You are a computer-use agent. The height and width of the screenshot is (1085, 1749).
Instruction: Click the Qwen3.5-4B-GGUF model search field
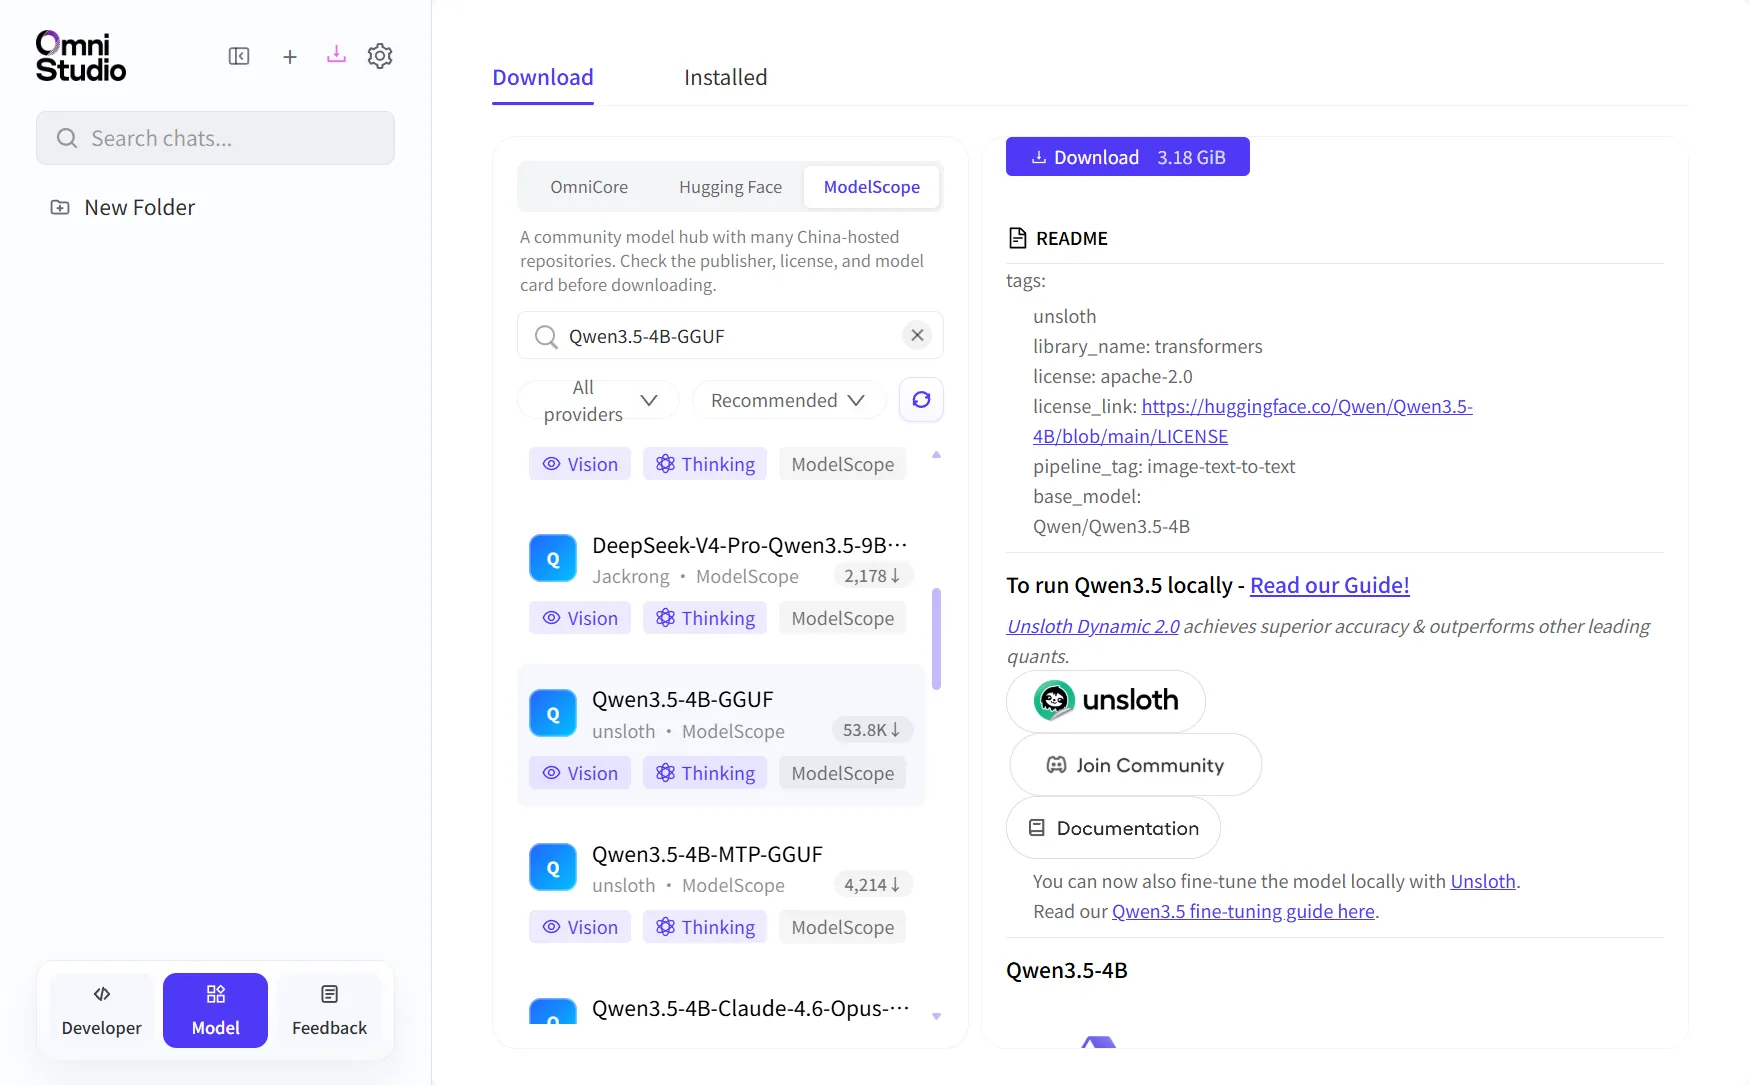pos(730,335)
